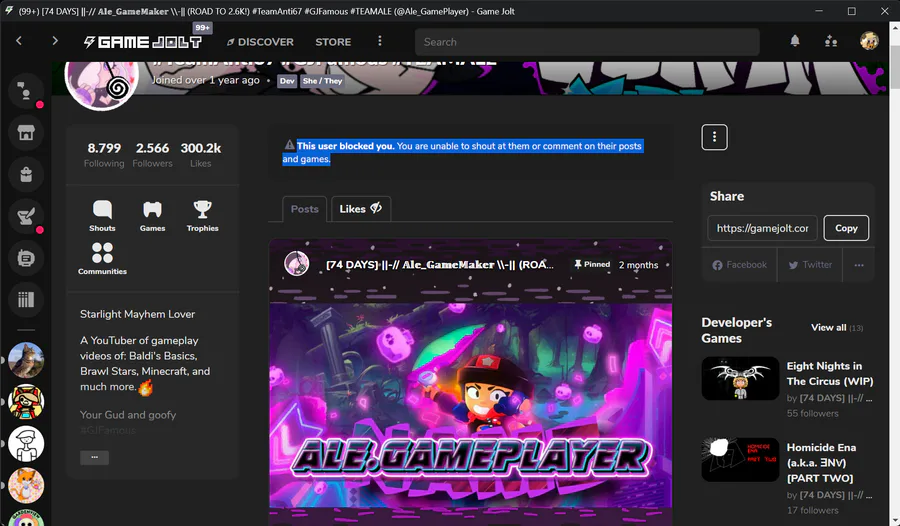Click the She / They pronoun badge
This screenshot has height=526, width=900.
(322, 81)
